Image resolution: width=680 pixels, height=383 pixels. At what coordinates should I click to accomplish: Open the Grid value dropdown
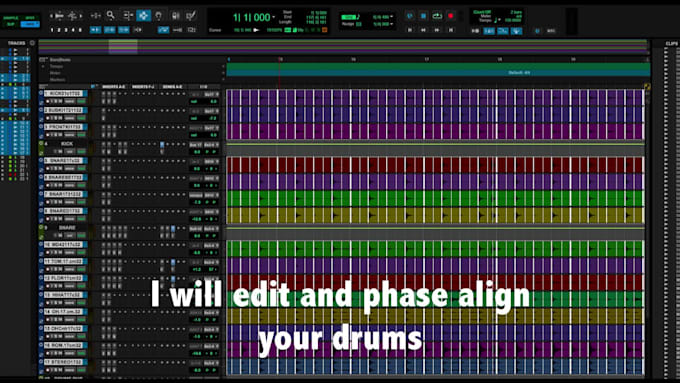coord(392,17)
